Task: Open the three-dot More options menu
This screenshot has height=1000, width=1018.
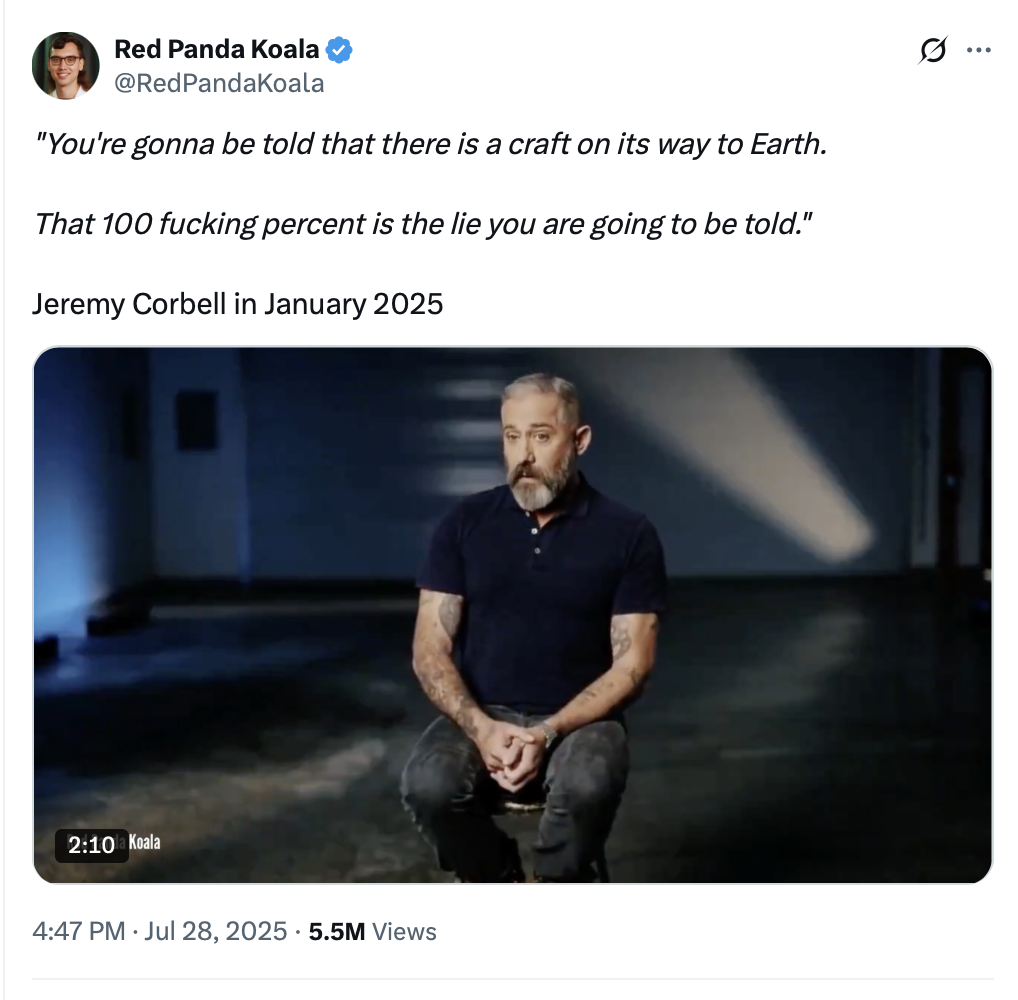Action: click(978, 50)
